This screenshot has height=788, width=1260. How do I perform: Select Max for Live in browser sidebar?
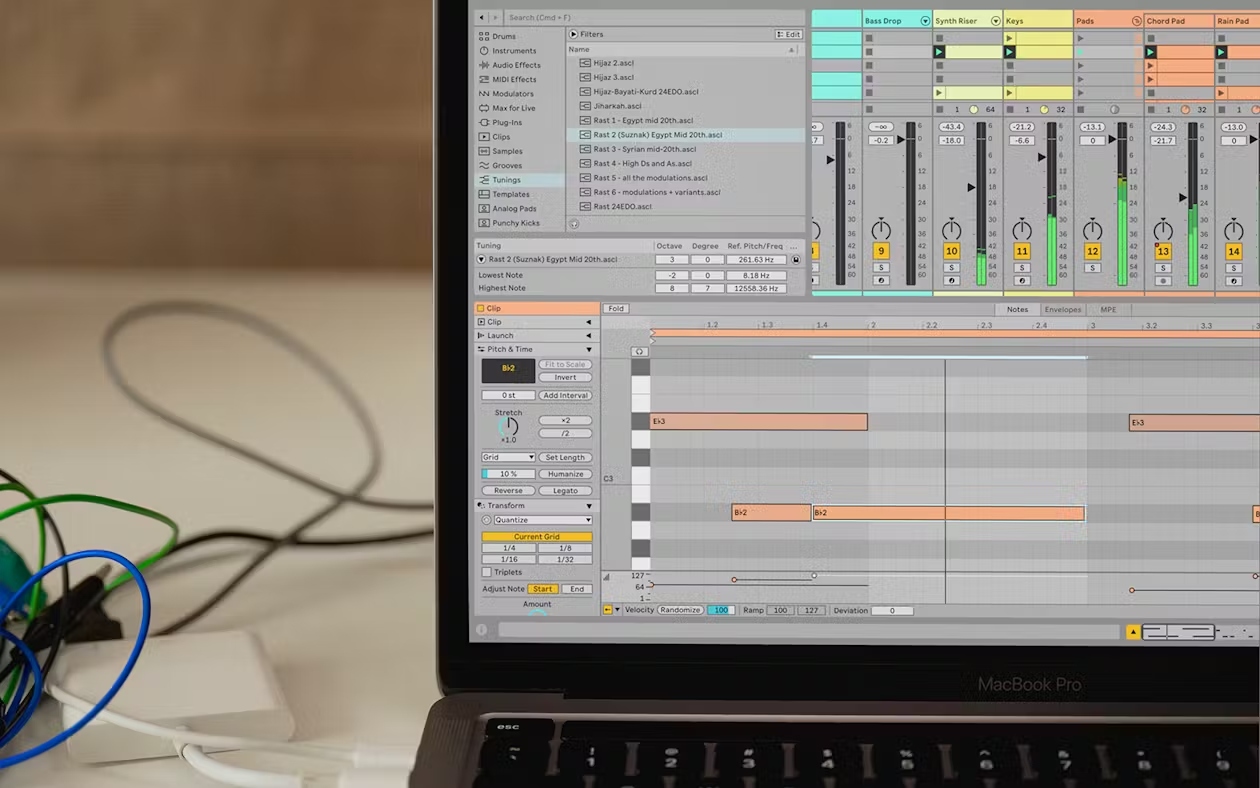click(x=513, y=108)
